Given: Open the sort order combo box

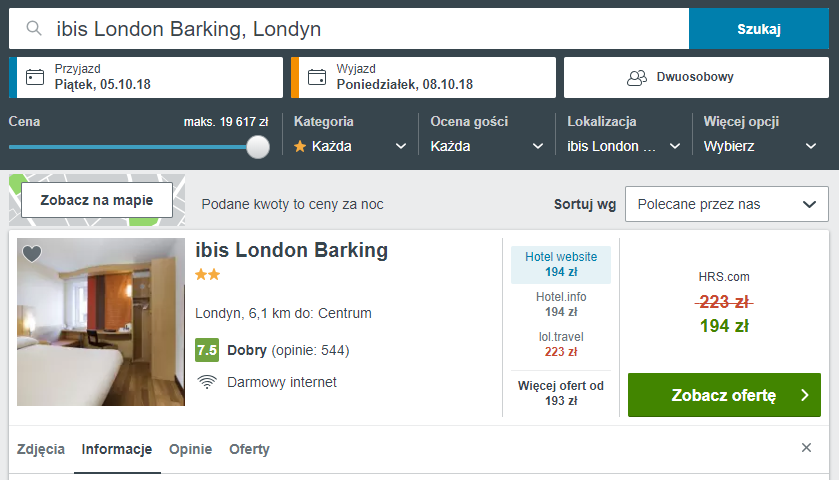Looking at the screenshot, I should click(x=726, y=204).
